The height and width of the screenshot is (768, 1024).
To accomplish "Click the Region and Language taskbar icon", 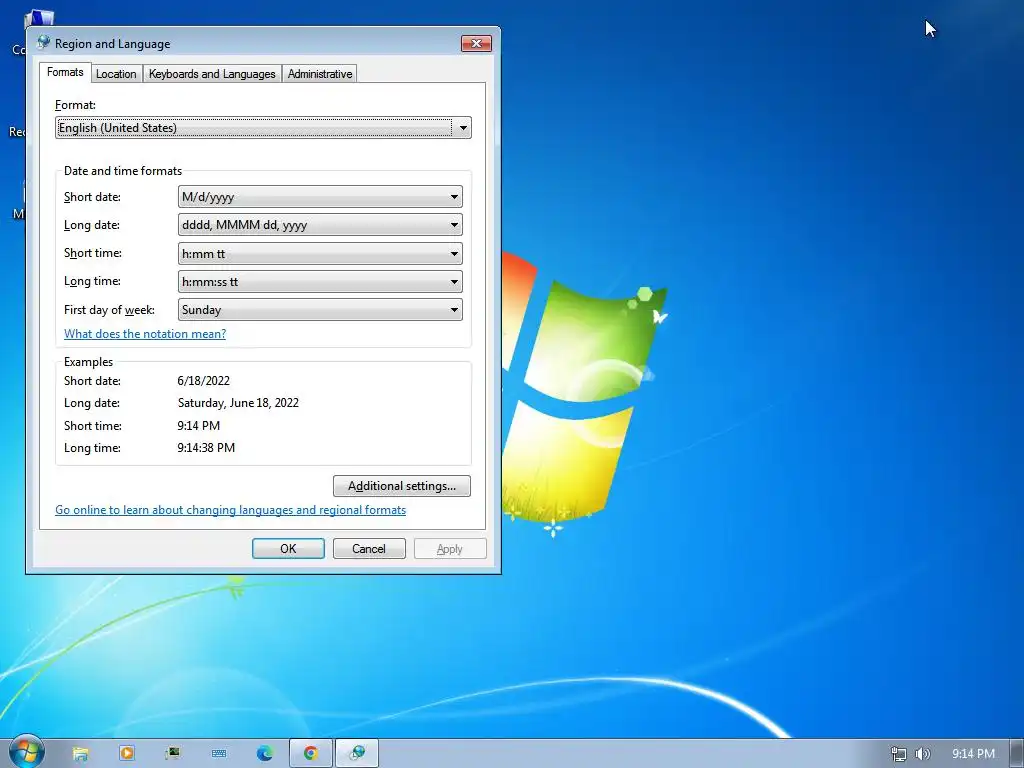I will click(x=357, y=754).
